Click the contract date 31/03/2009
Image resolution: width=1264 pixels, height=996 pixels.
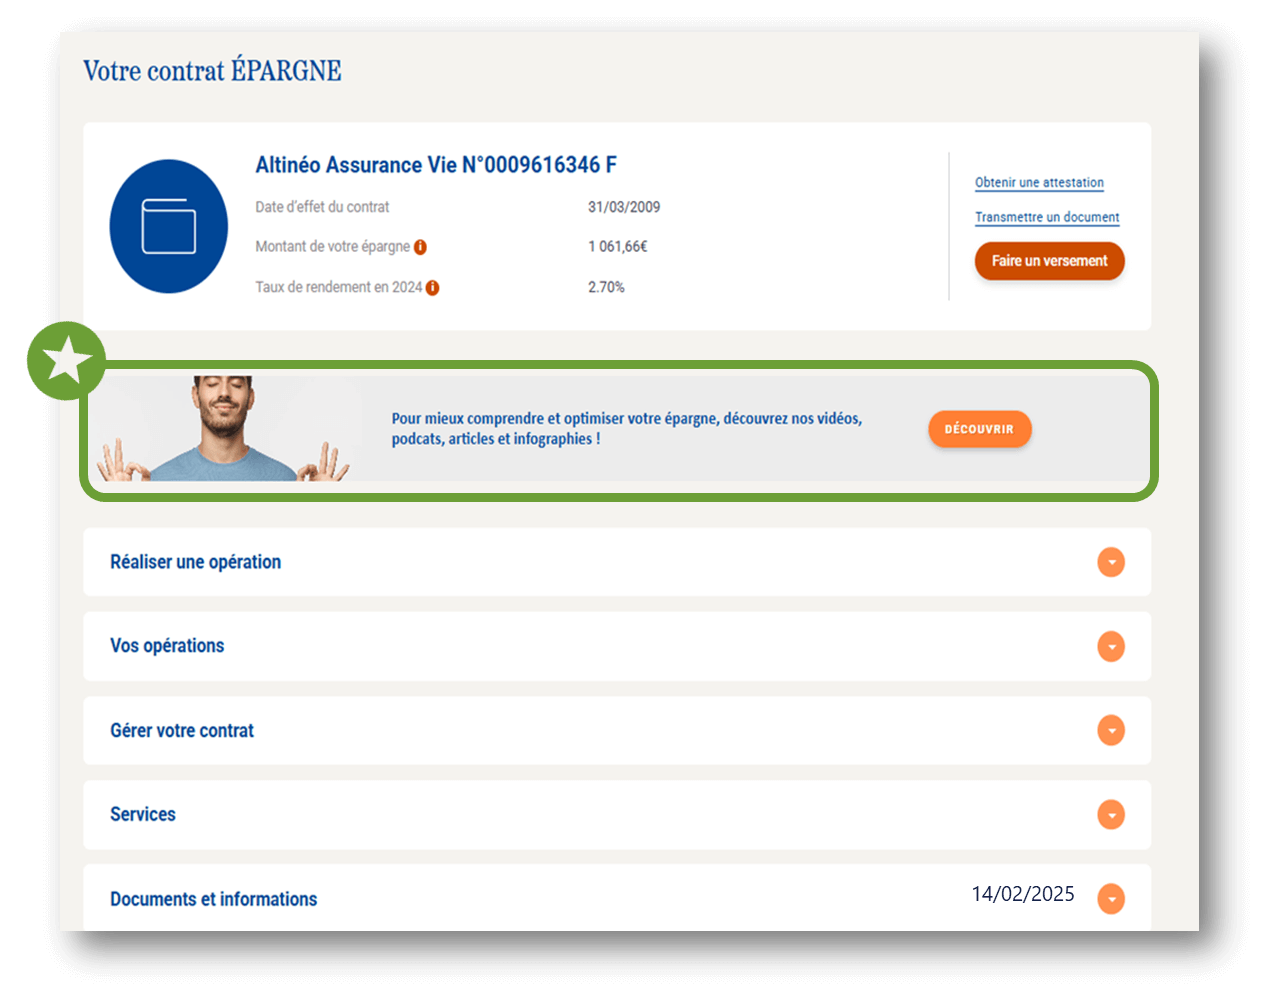pos(624,207)
